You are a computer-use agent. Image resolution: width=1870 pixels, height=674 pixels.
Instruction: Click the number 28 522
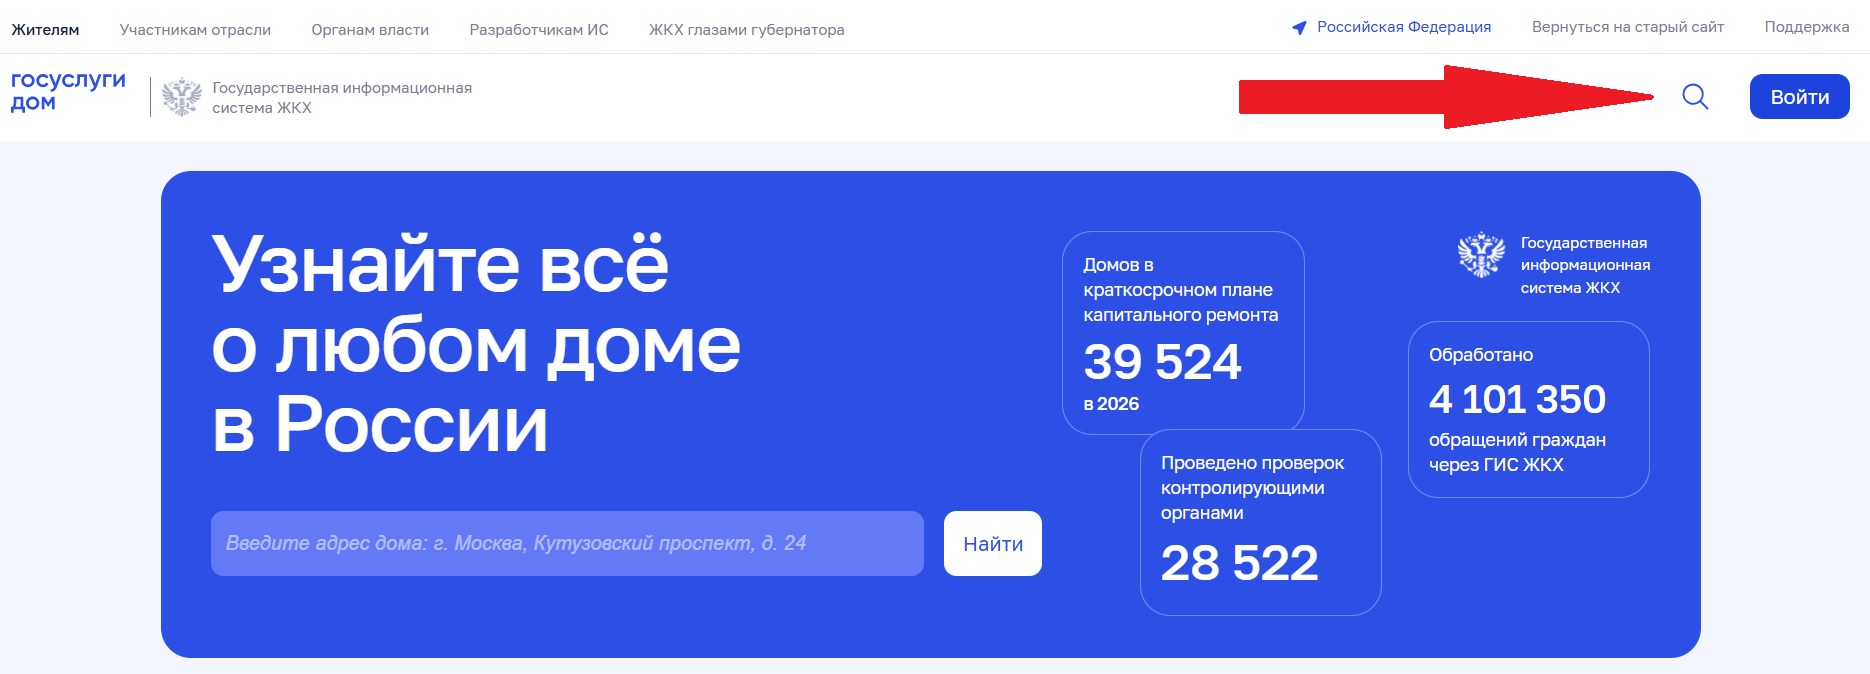point(1240,563)
